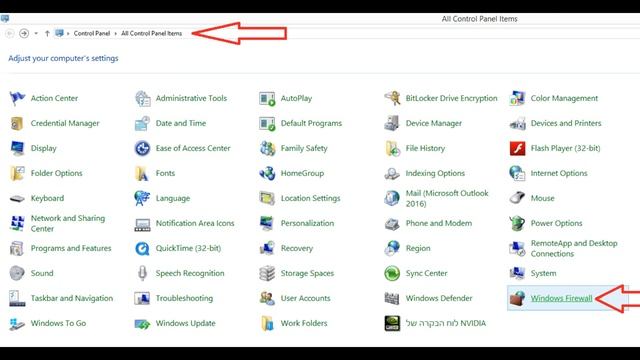Click the Forward navigation arrow button

[x=24, y=33]
